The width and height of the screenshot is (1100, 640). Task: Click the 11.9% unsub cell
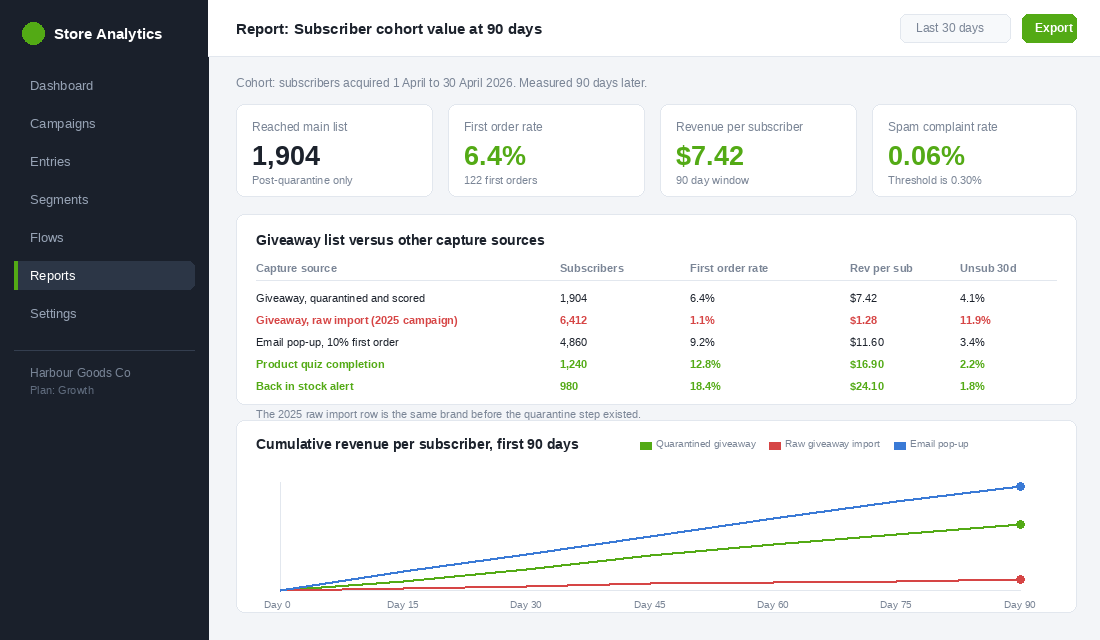975,320
